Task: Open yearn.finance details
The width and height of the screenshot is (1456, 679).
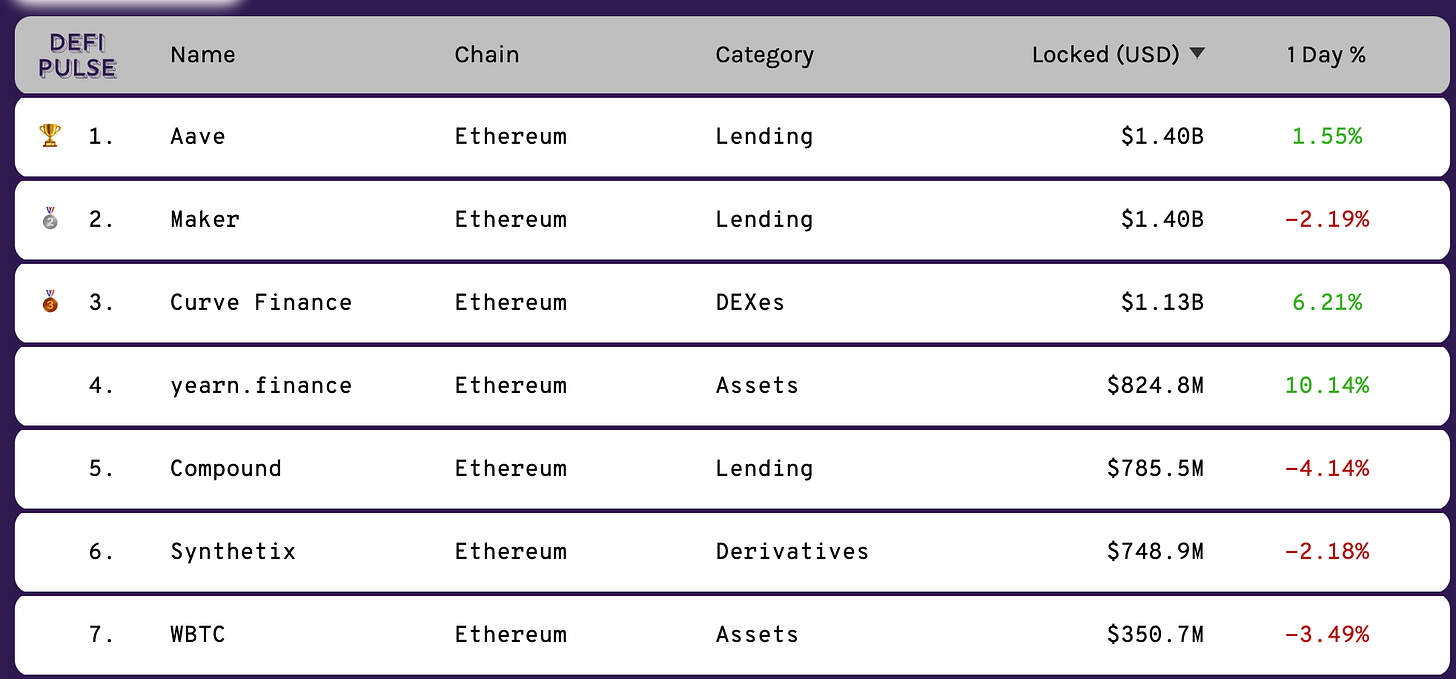Action: [261, 385]
